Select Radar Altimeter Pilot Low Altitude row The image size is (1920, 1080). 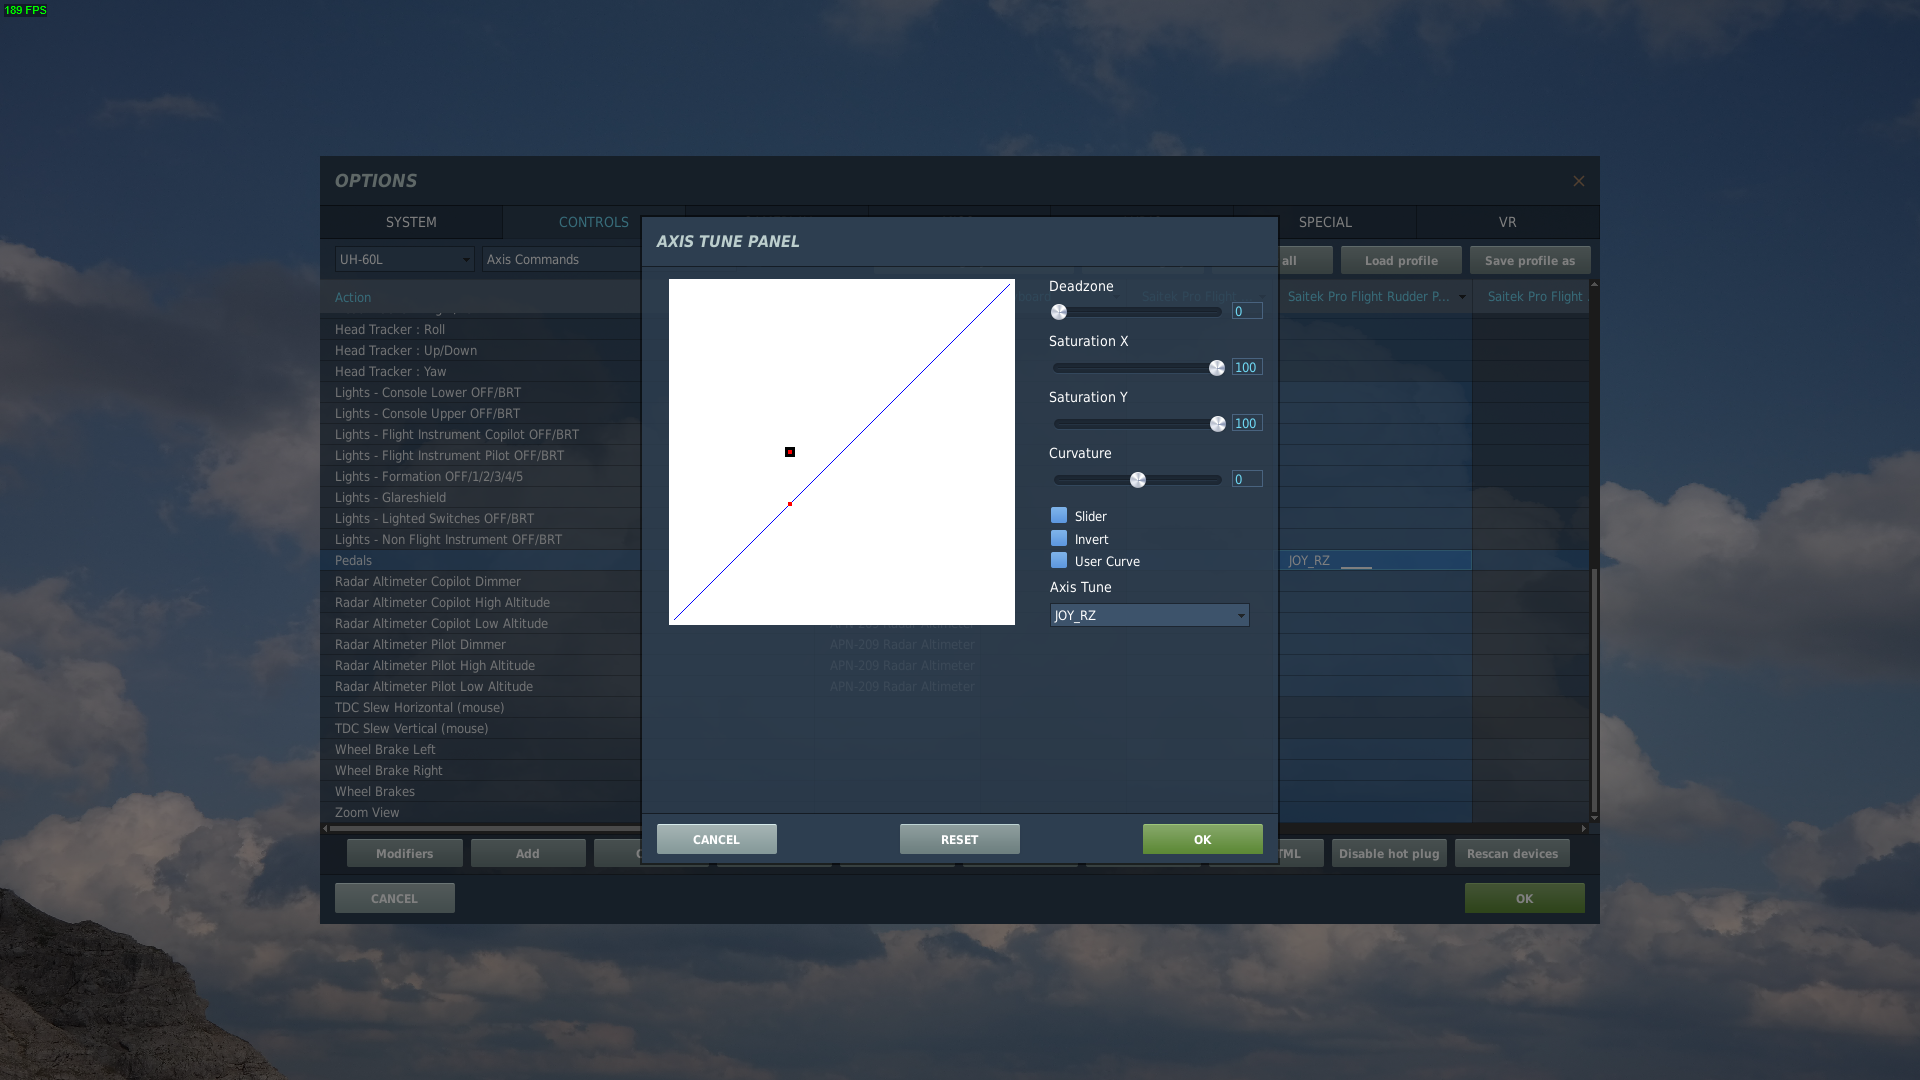[x=480, y=686]
